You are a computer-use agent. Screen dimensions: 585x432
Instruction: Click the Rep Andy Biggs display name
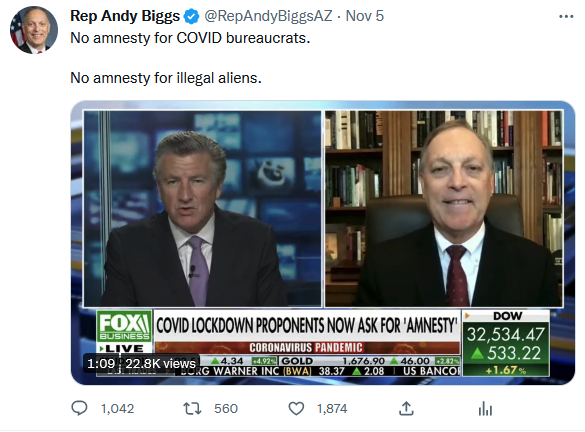click(125, 16)
